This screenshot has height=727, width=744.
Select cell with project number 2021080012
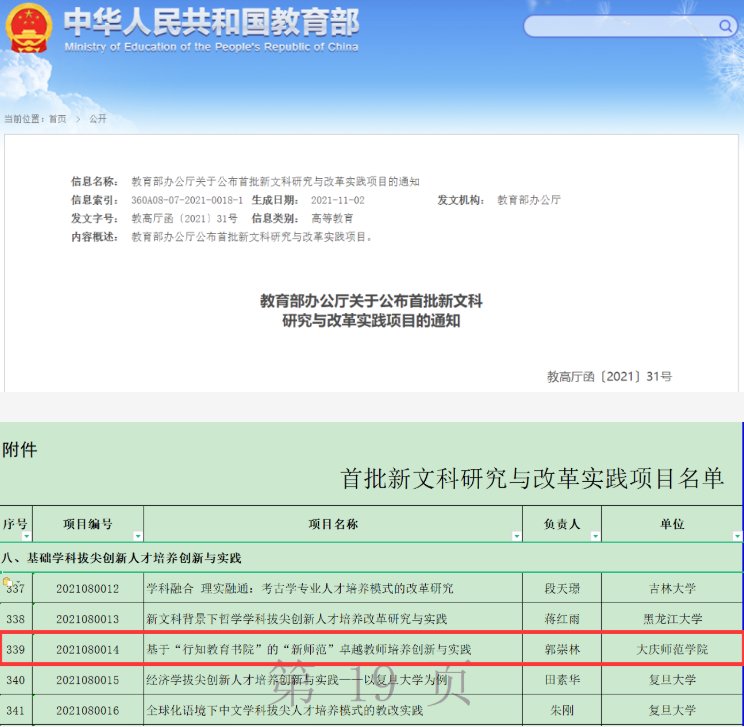(x=88, y=588)
